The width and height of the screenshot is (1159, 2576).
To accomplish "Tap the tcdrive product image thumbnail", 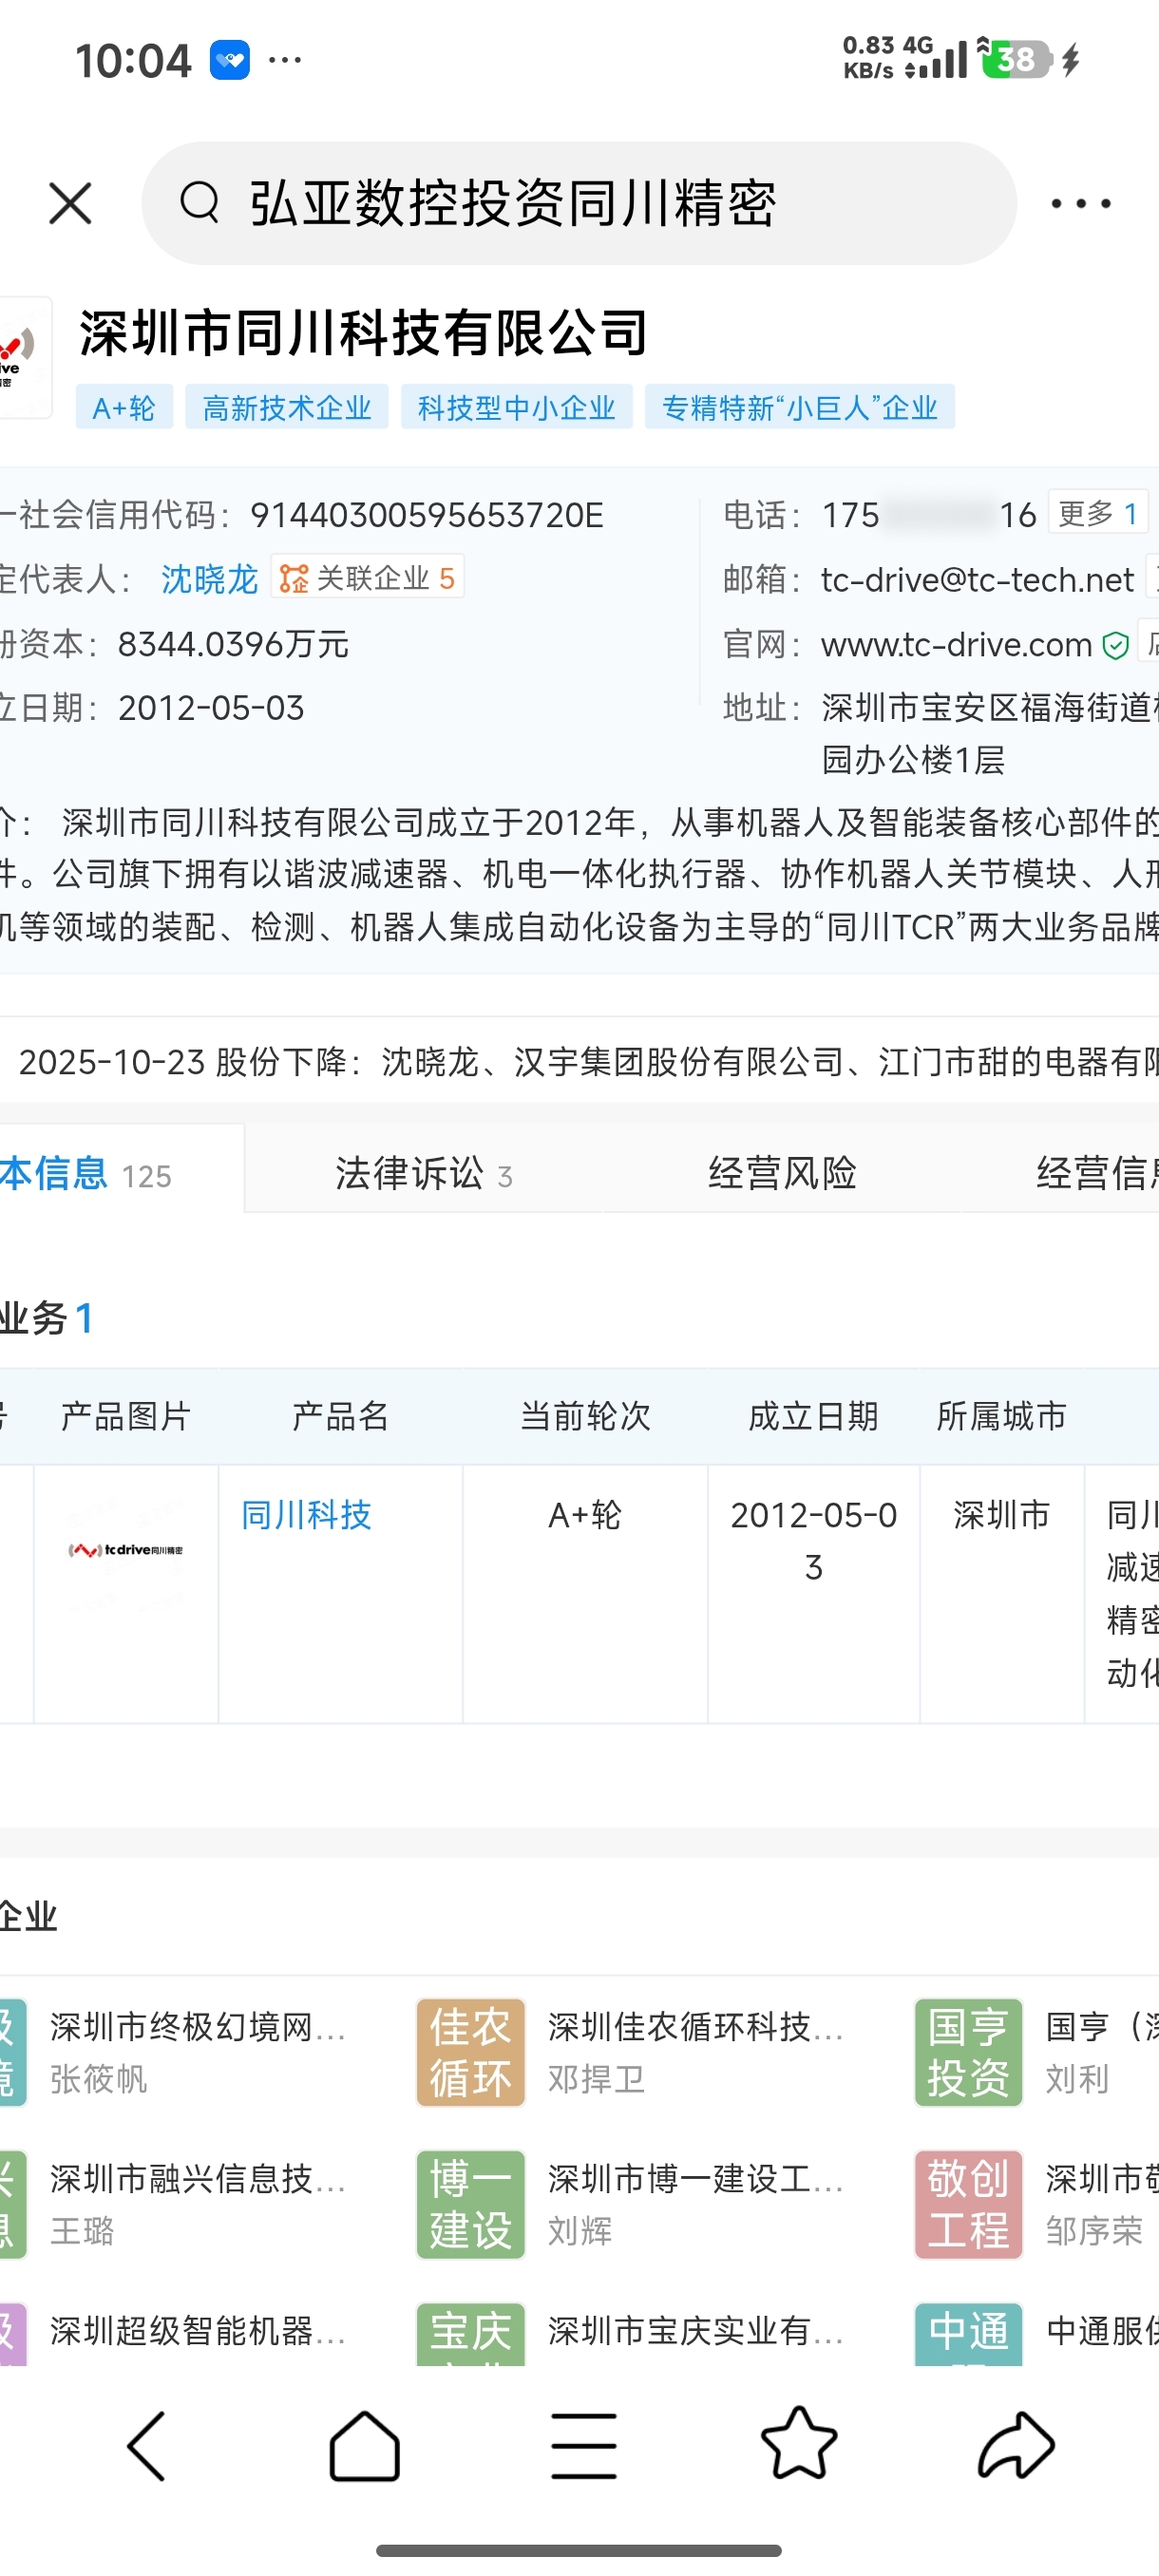I will click(126, 1550).
